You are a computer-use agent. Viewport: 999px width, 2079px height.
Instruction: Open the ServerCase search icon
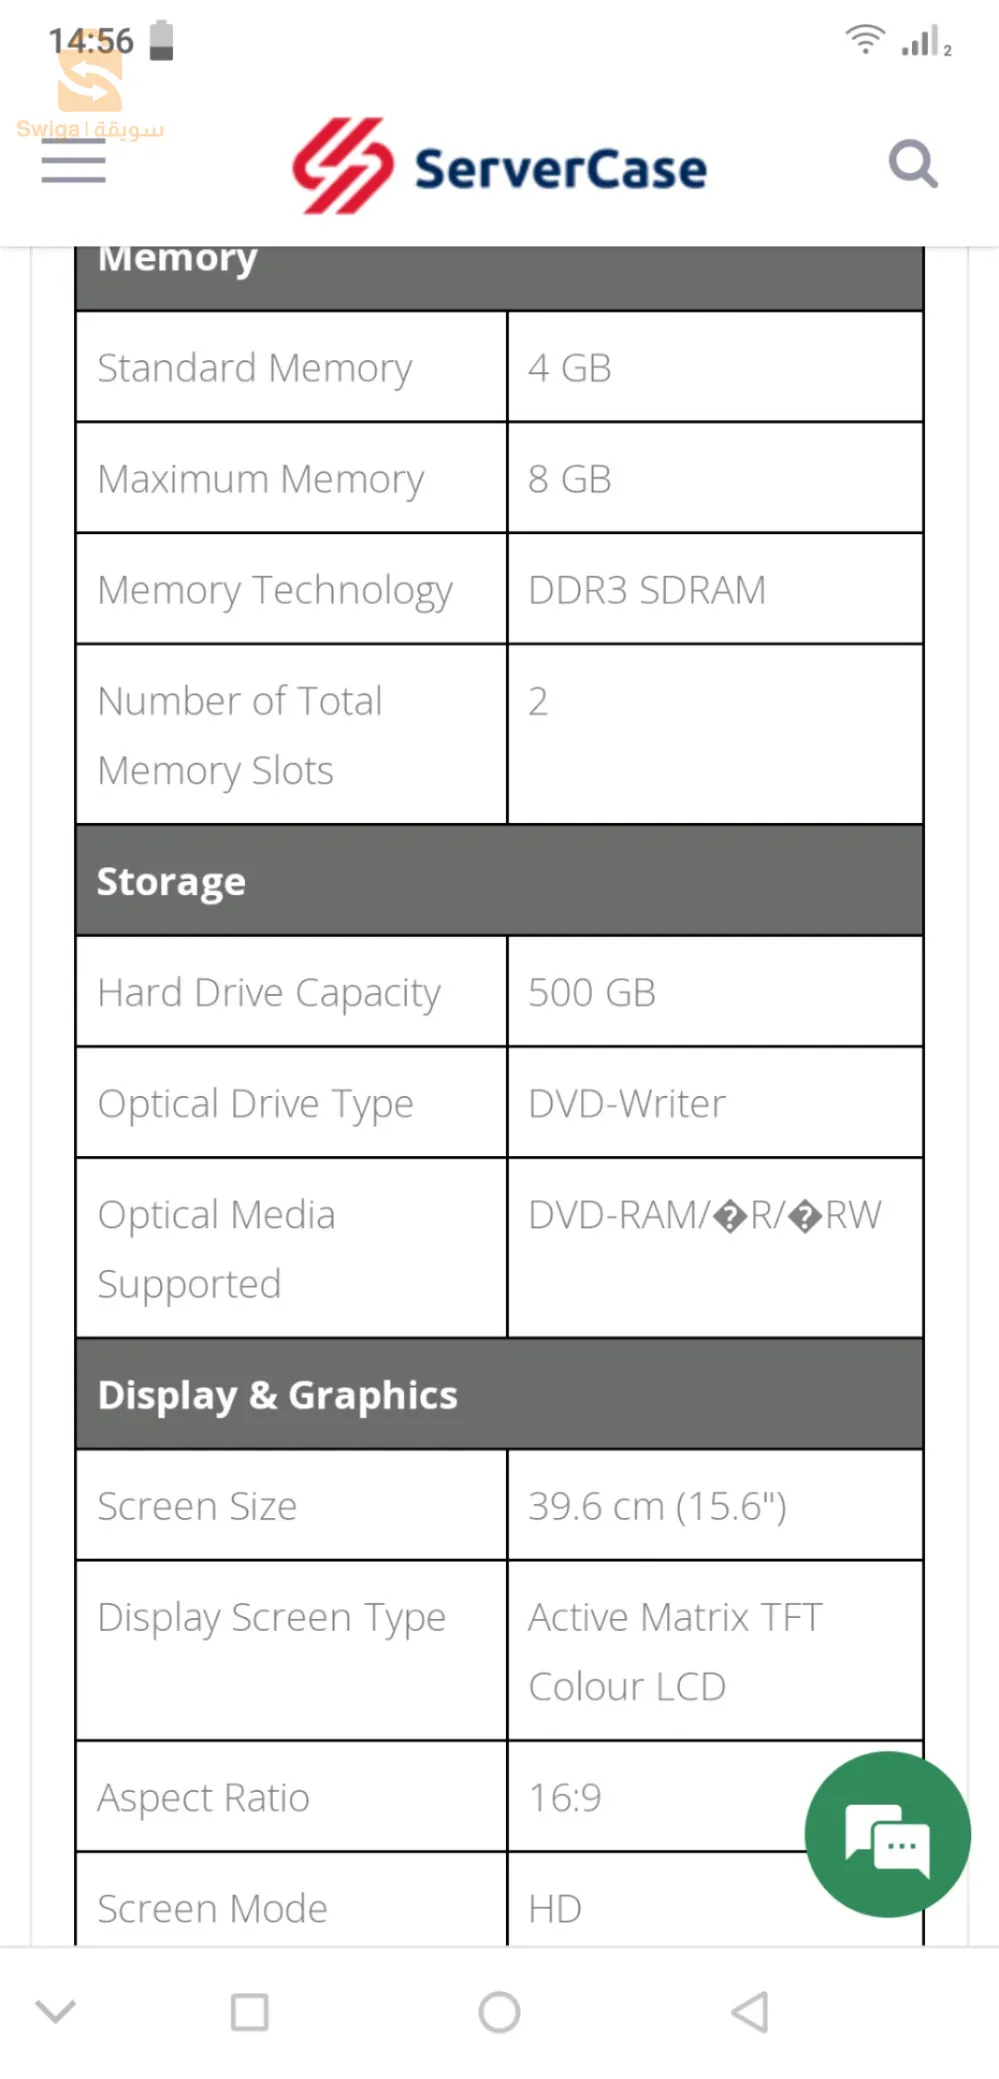click(912, 164)
